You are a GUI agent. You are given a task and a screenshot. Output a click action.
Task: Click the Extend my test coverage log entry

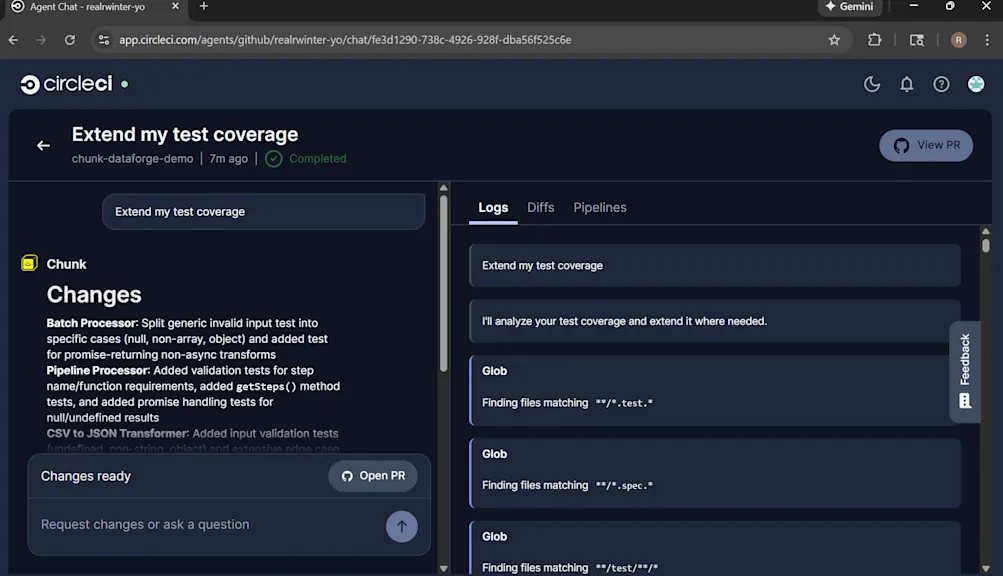click(x=715, y=266)
